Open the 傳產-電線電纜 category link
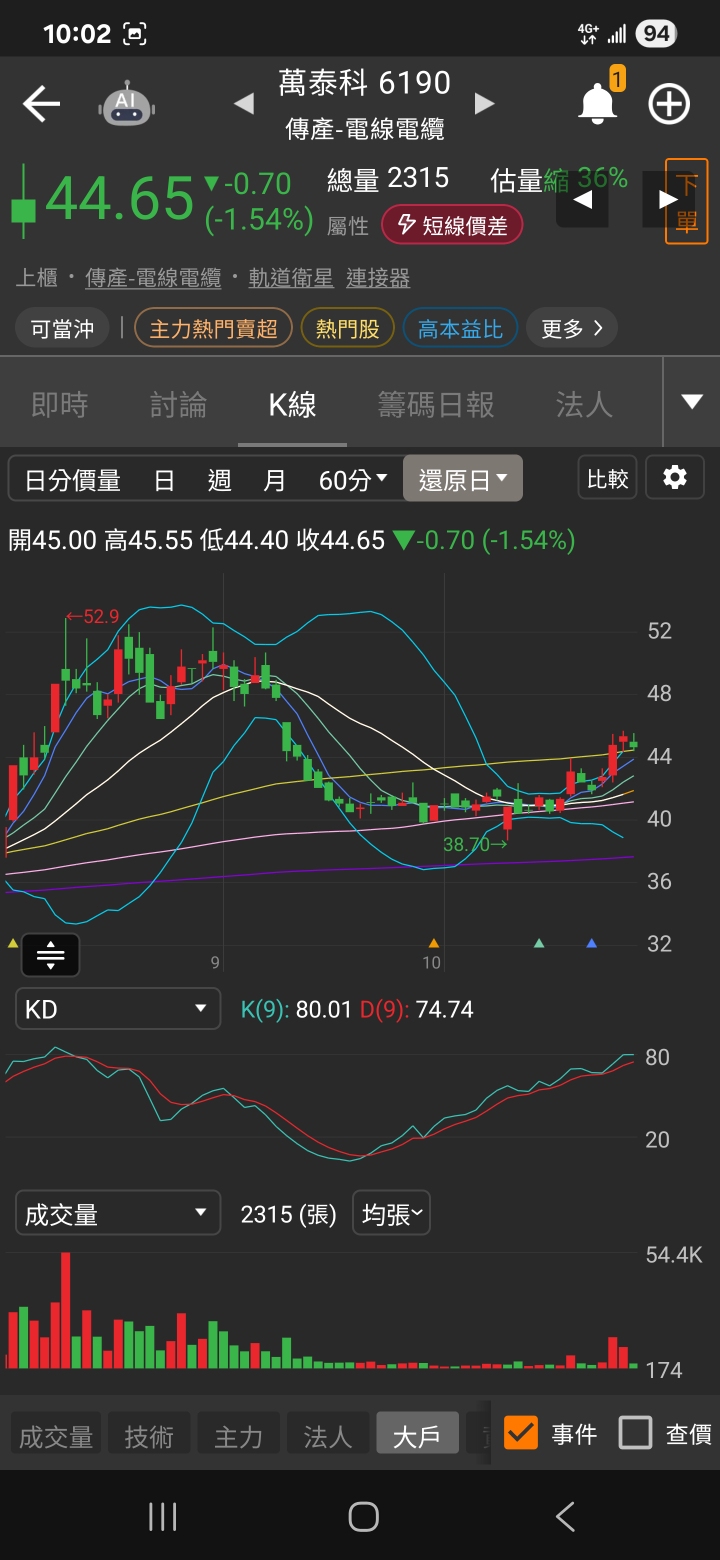The image size is (720, 1560). (x=154, y=278)
